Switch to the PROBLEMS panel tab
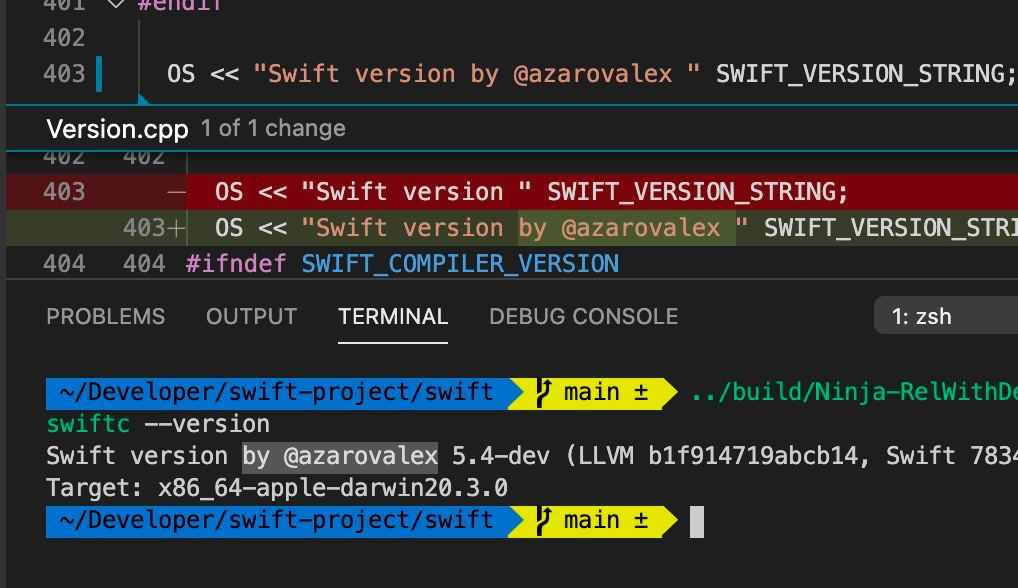Viewport: 1018px width, 588px height. coord(106,316)
